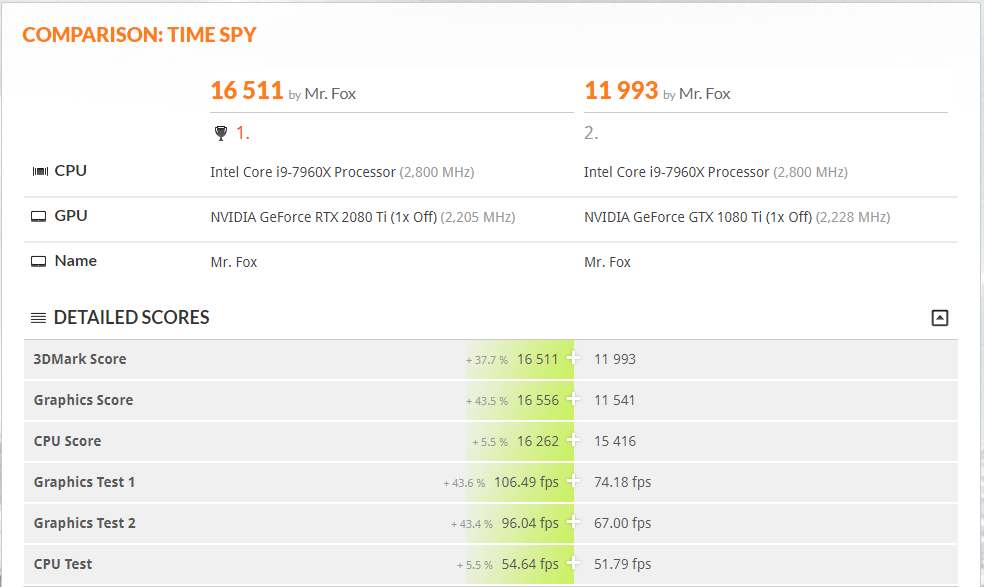Screen dimensions: 984x587
Task: Select second result's Intel Core i9-7960X text
Action: [x=676, y=172]
